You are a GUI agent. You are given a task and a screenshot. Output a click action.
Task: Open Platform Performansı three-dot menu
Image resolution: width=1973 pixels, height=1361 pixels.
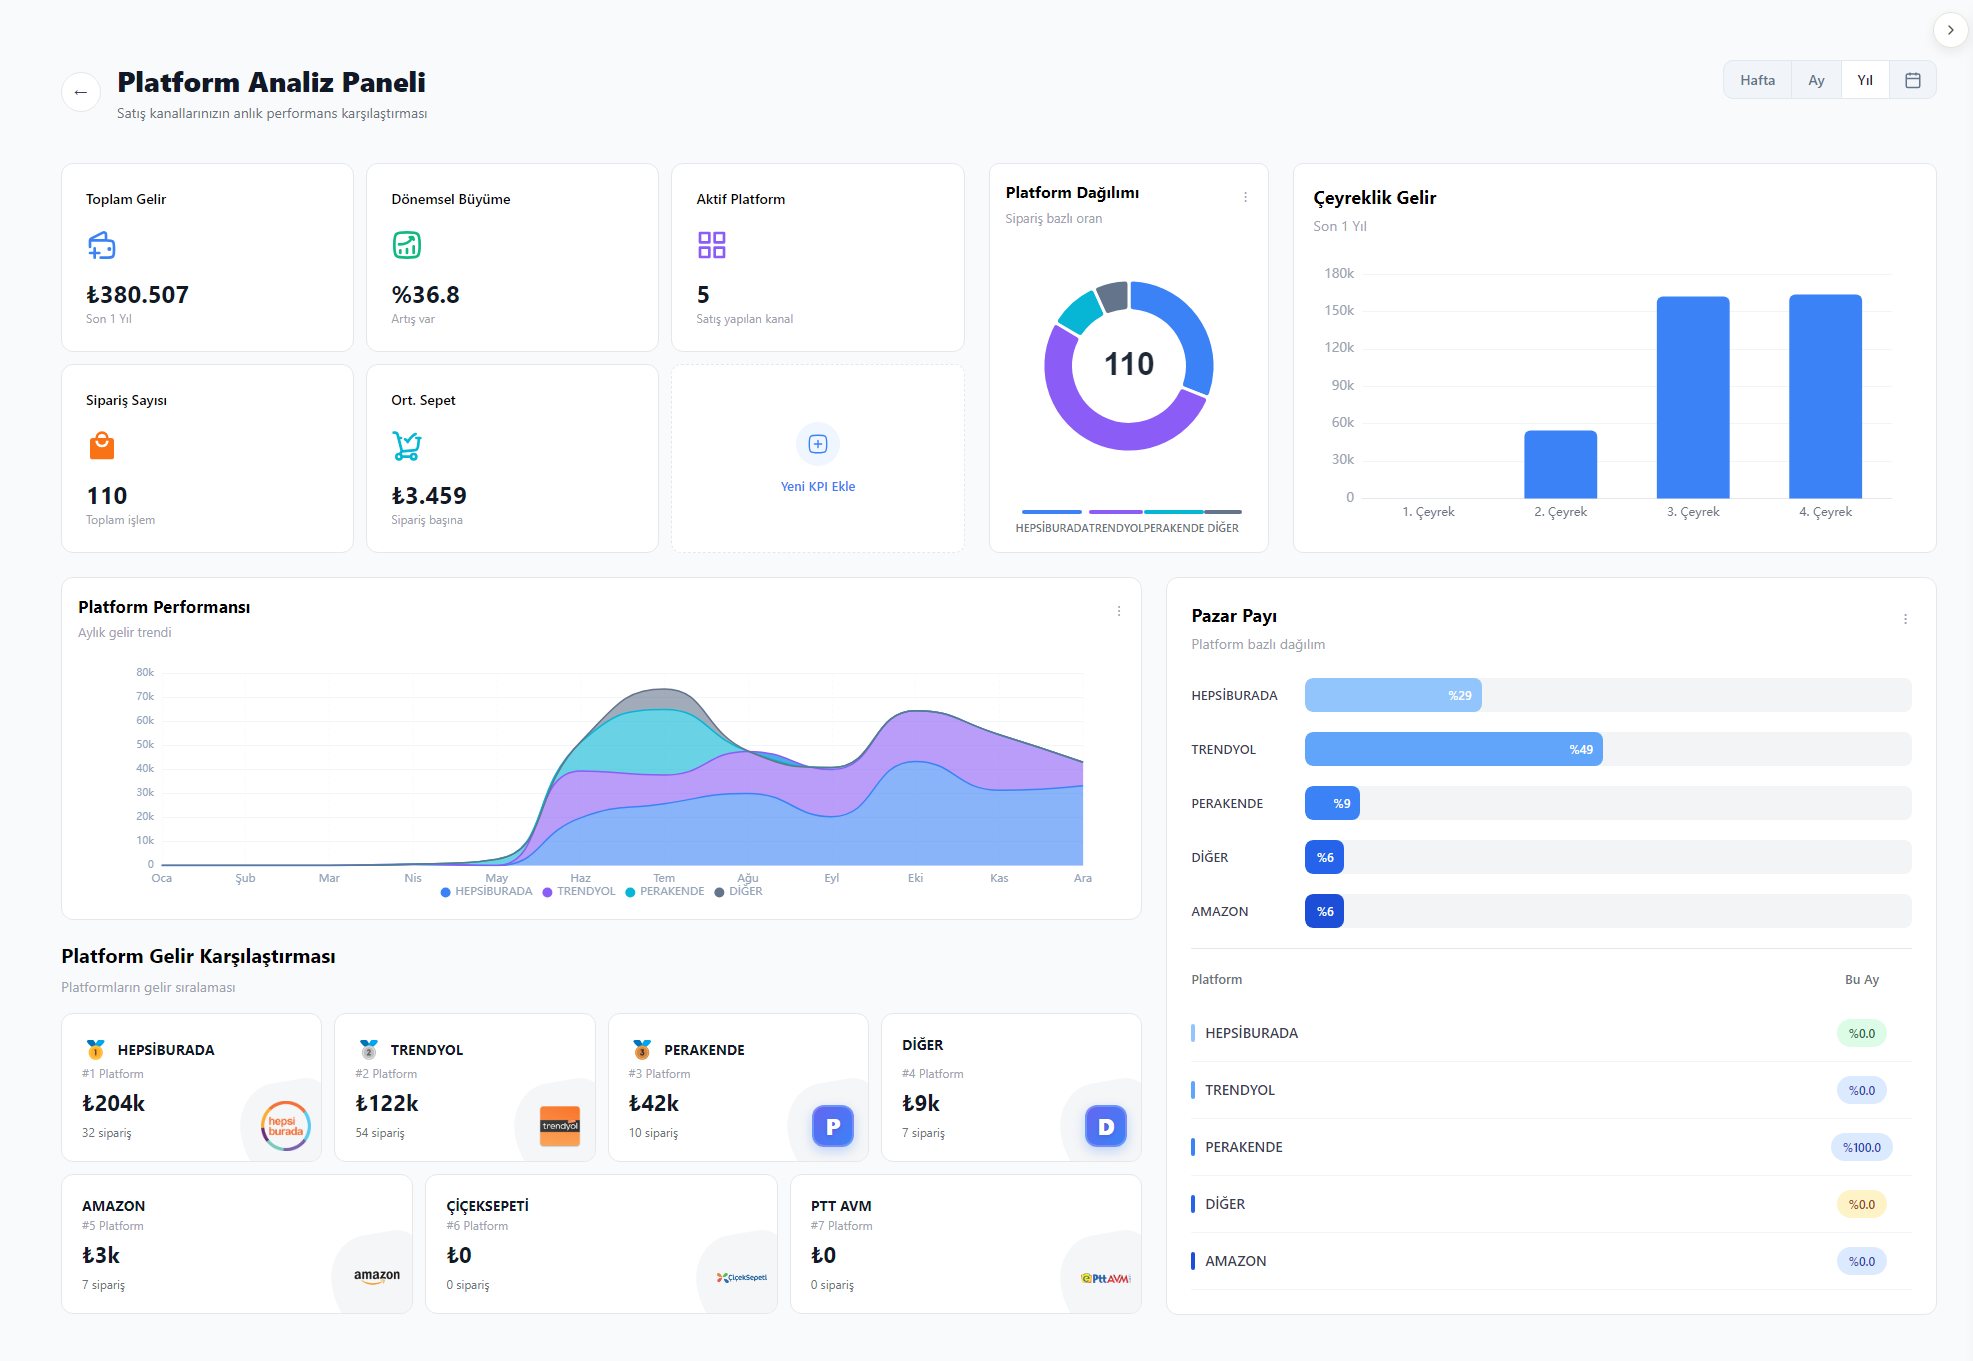[x=1119, y=611]
